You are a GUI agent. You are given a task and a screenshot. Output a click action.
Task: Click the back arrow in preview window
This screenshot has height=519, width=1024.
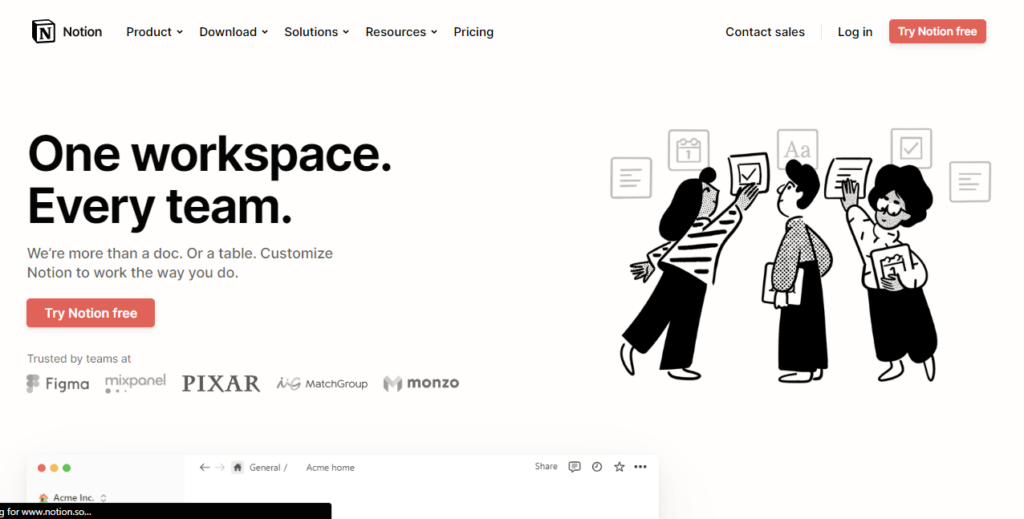(x=204, y=467)
